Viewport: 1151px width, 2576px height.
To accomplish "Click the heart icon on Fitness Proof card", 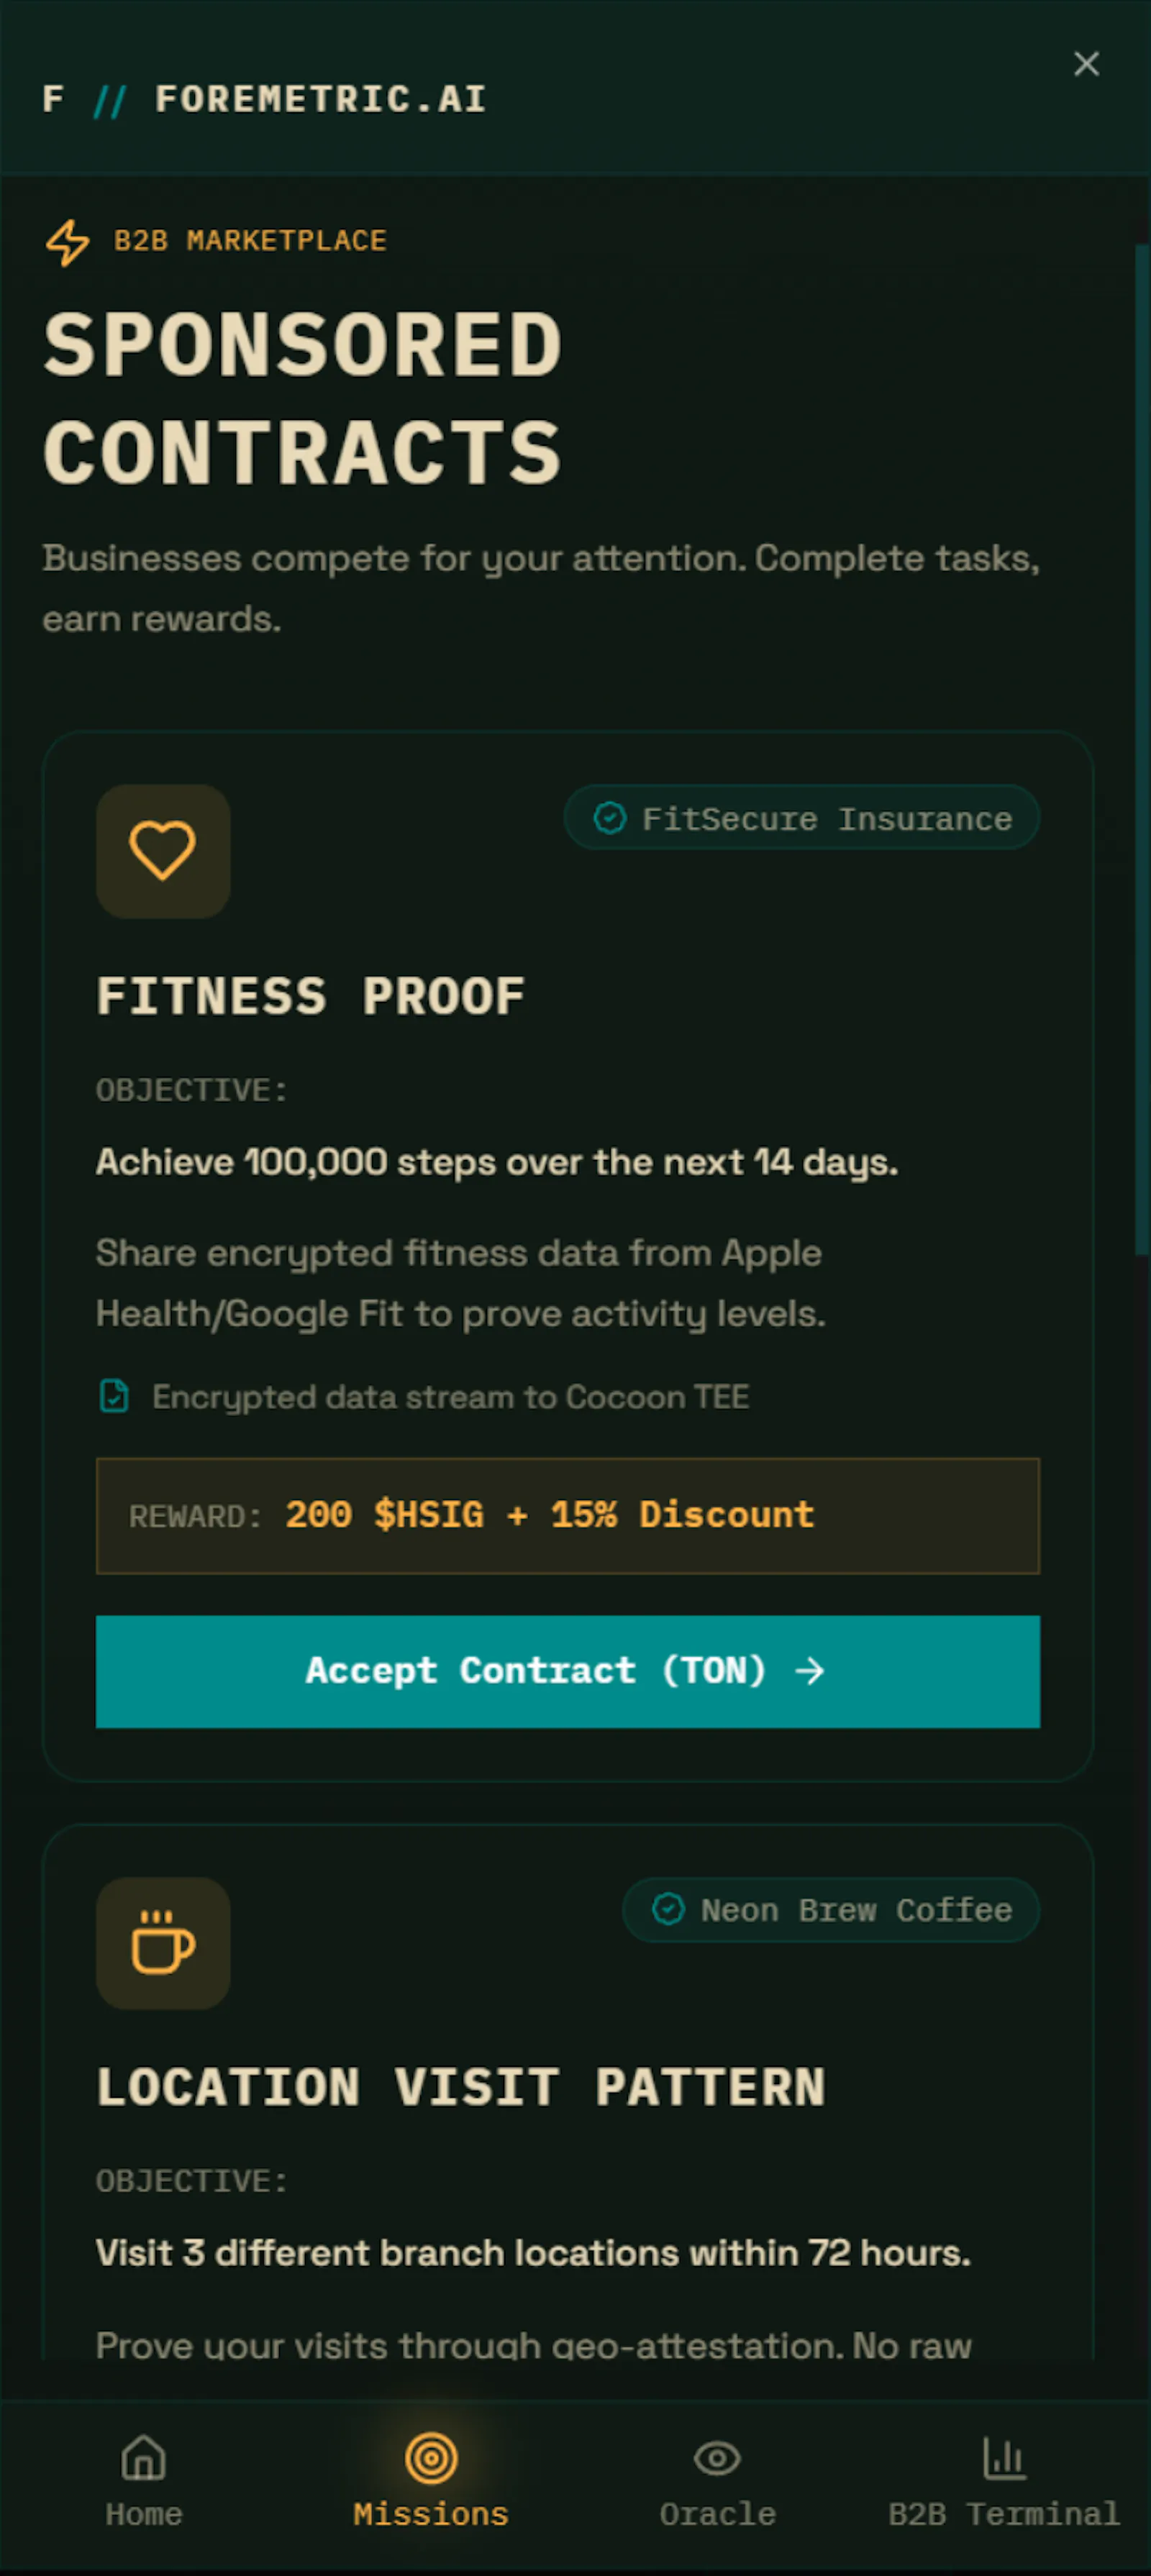I will (x=163, y=851).
